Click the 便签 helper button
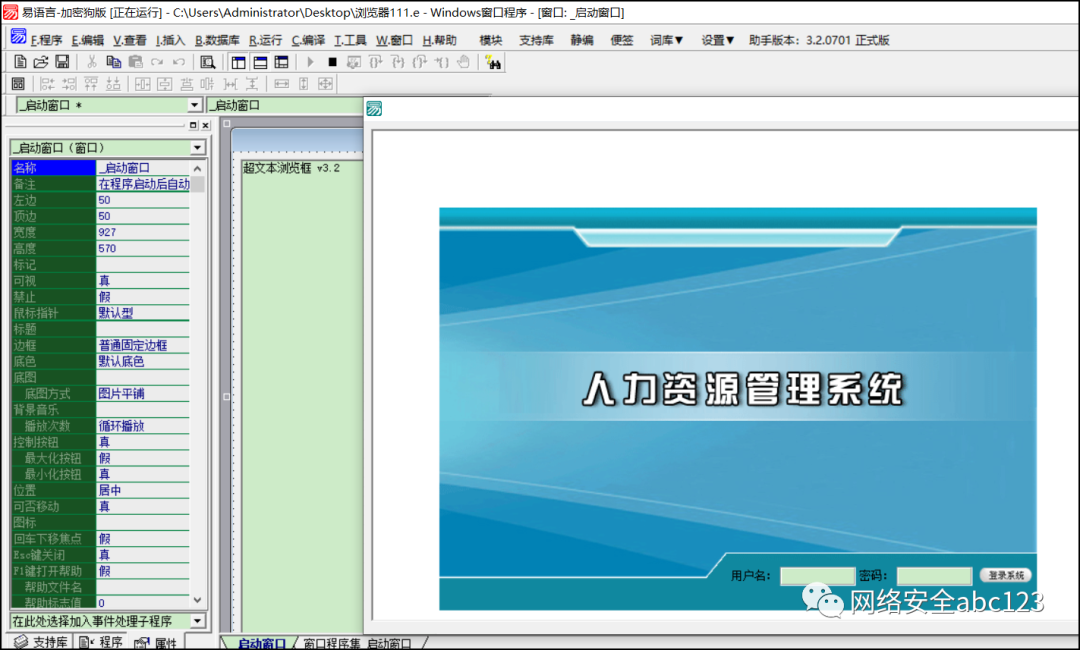 (621, 40)
